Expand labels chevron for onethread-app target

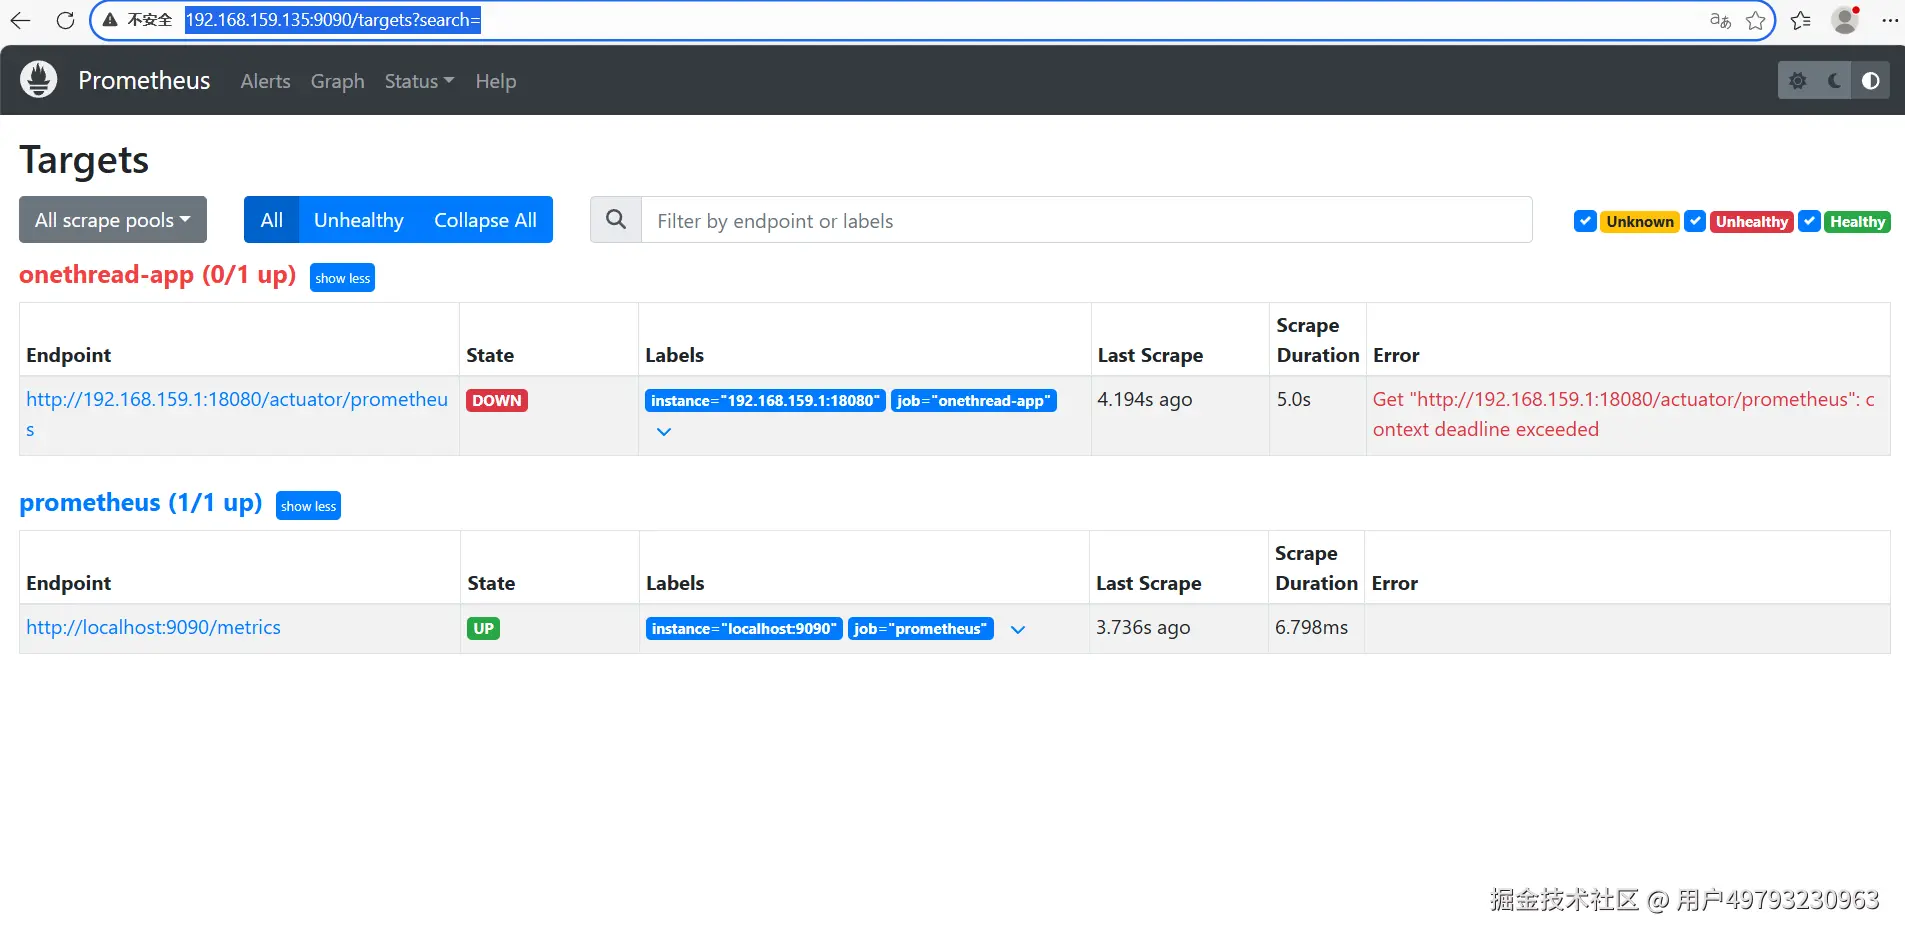(x=664, y=432)
